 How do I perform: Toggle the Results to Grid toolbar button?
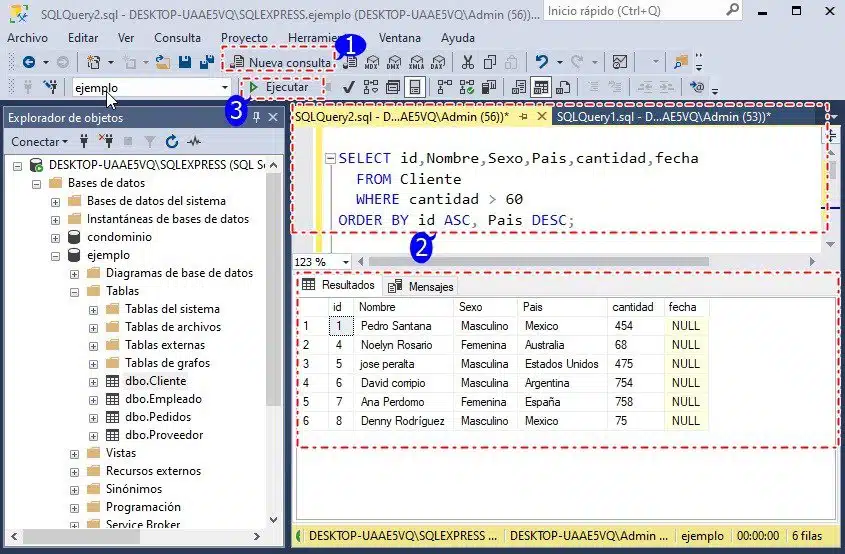[x=540, y=87]
